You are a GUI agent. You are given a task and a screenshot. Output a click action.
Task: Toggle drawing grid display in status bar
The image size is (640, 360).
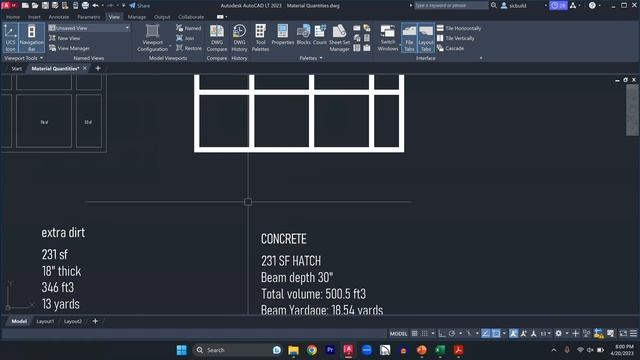415,333
